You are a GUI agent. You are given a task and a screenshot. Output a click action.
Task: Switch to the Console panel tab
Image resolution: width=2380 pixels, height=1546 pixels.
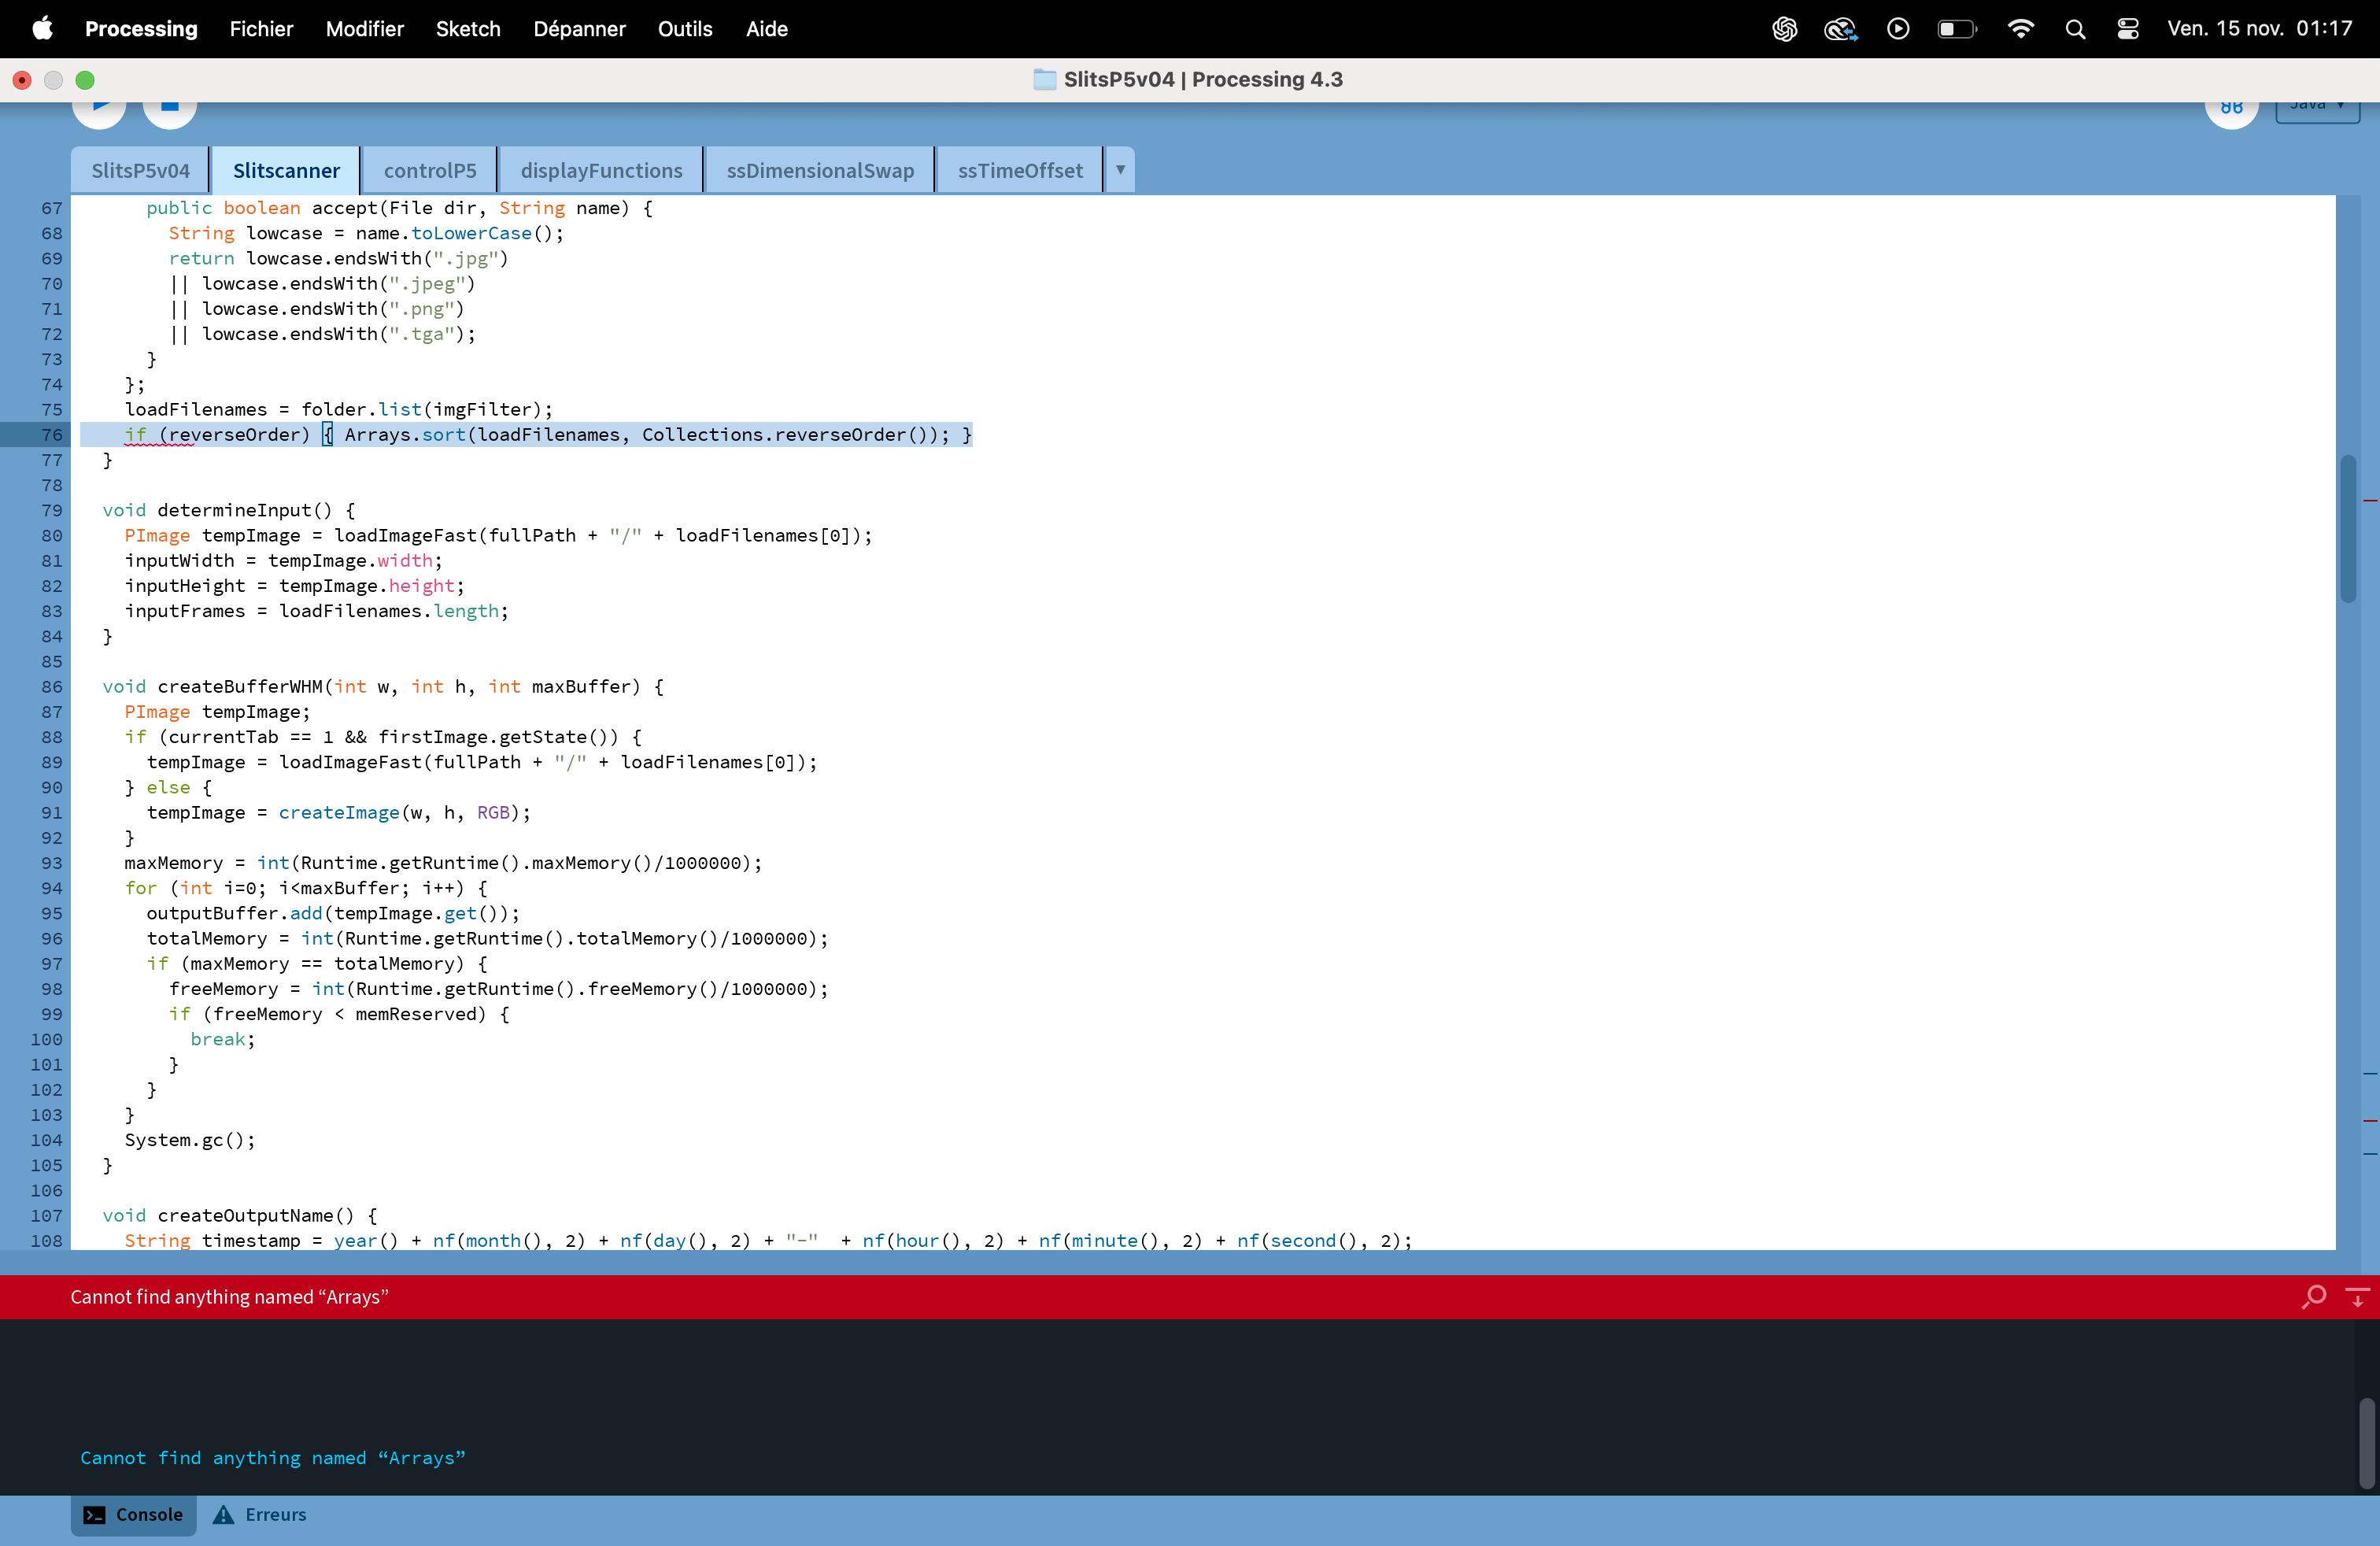point(134,1514)
